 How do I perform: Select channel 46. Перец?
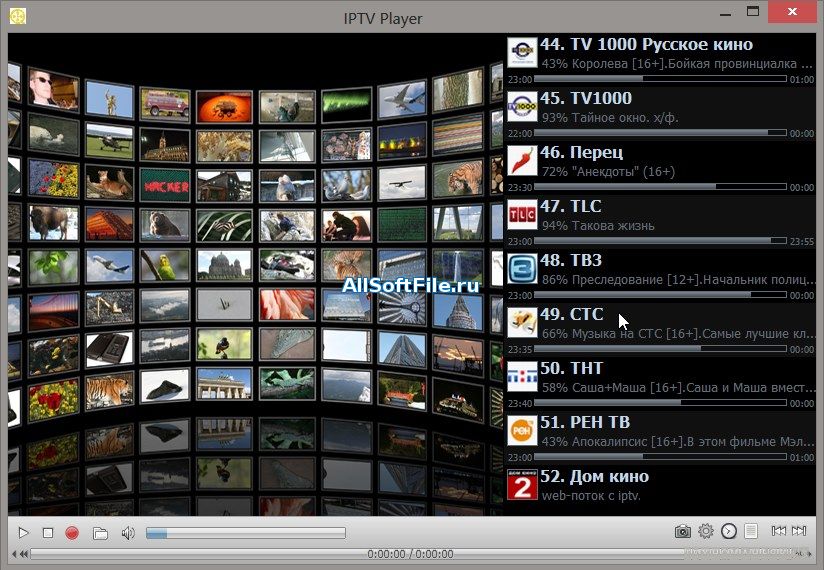(x=661, y=168)
